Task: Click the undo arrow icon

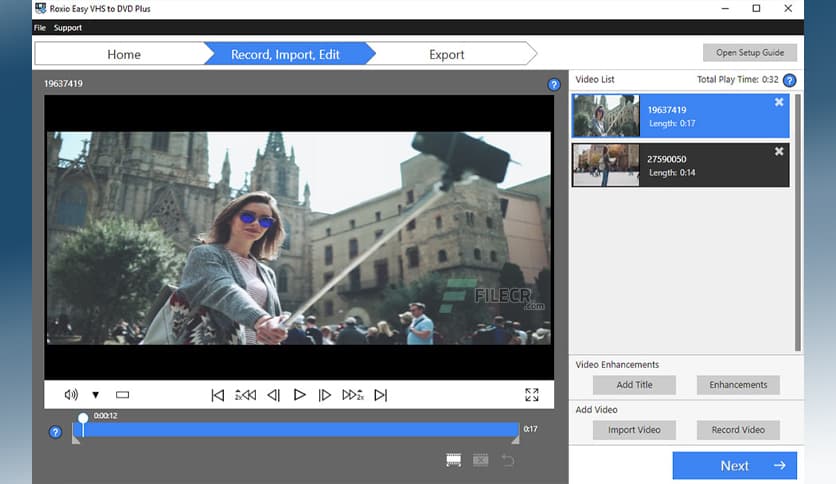Action: 508,460
